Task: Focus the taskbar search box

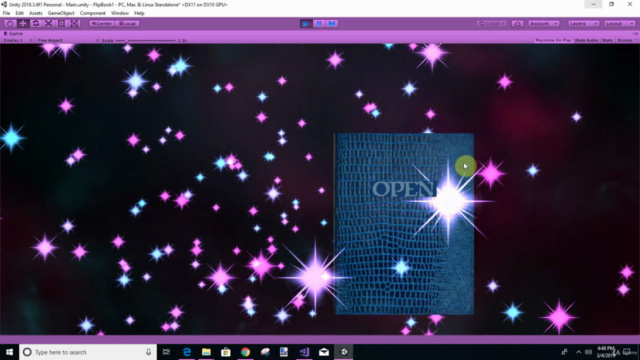Action: coord(88,352)
